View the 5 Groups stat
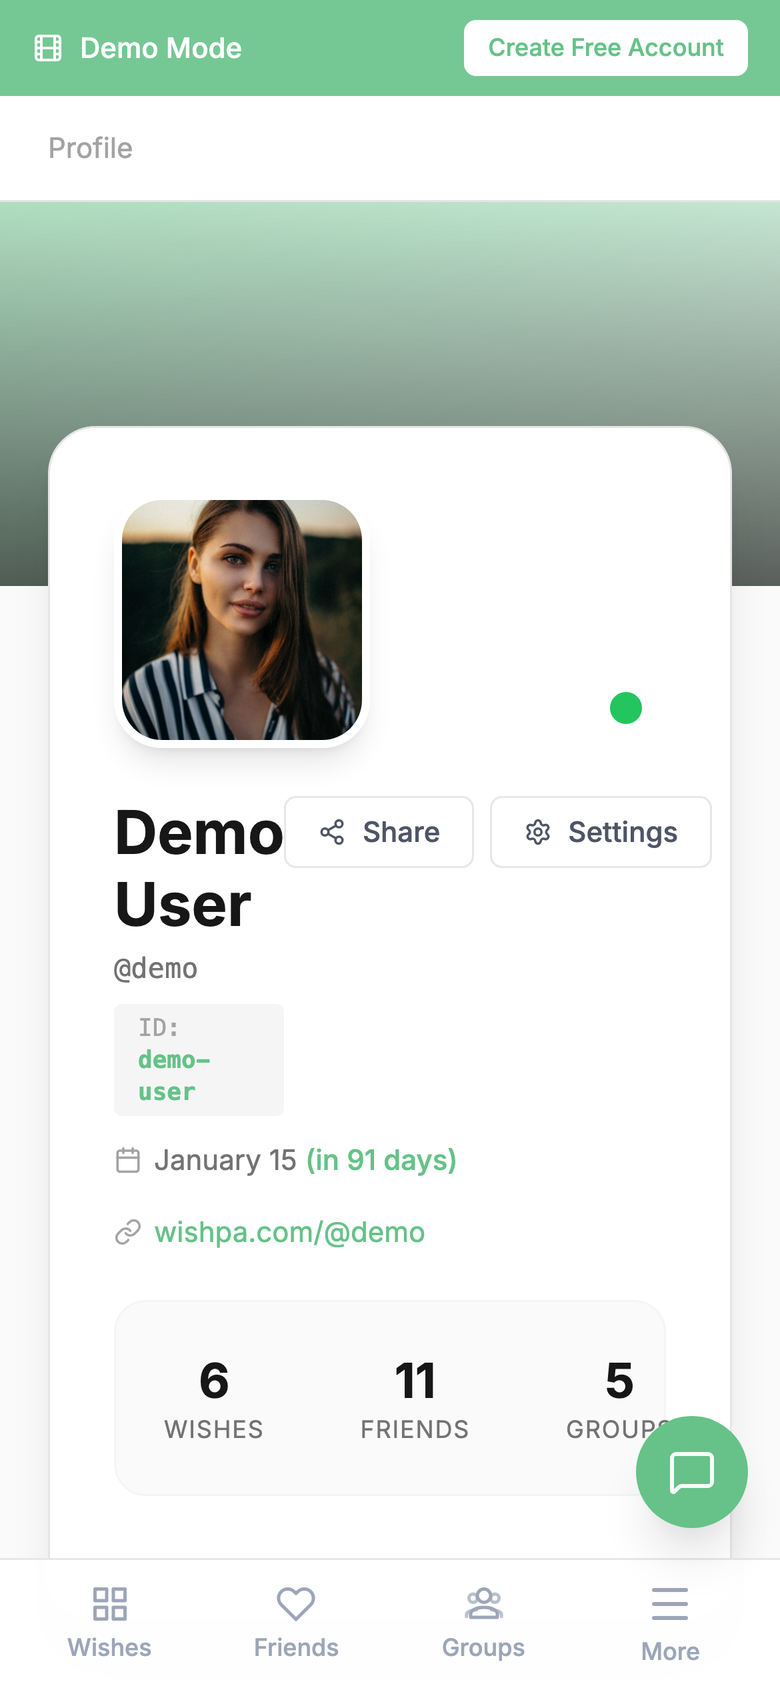780x1688 pixels. click(618, 1398)
